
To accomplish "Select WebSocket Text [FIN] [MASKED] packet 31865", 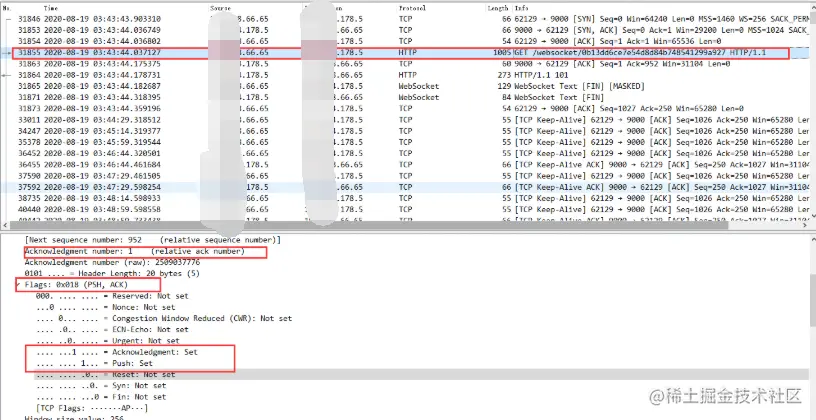I will [406, 86].
